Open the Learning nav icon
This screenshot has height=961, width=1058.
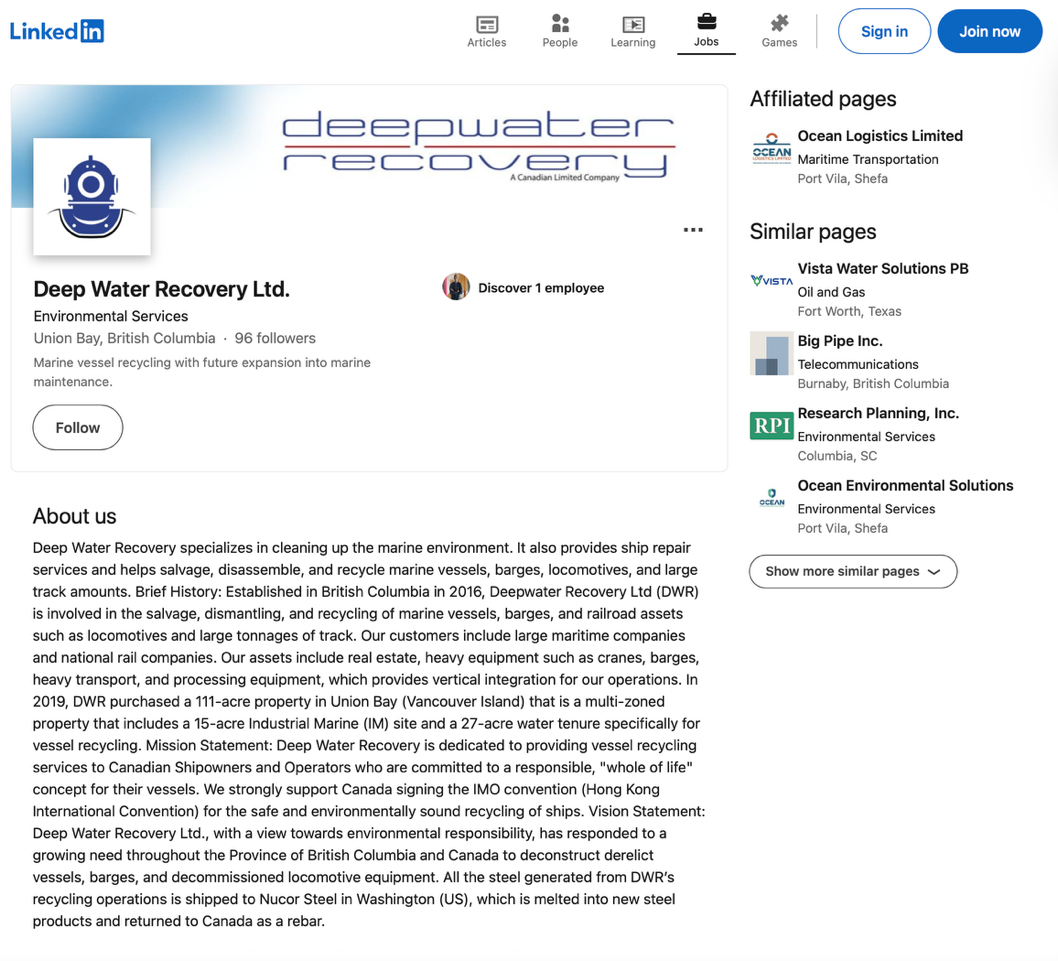click(633, 24)
